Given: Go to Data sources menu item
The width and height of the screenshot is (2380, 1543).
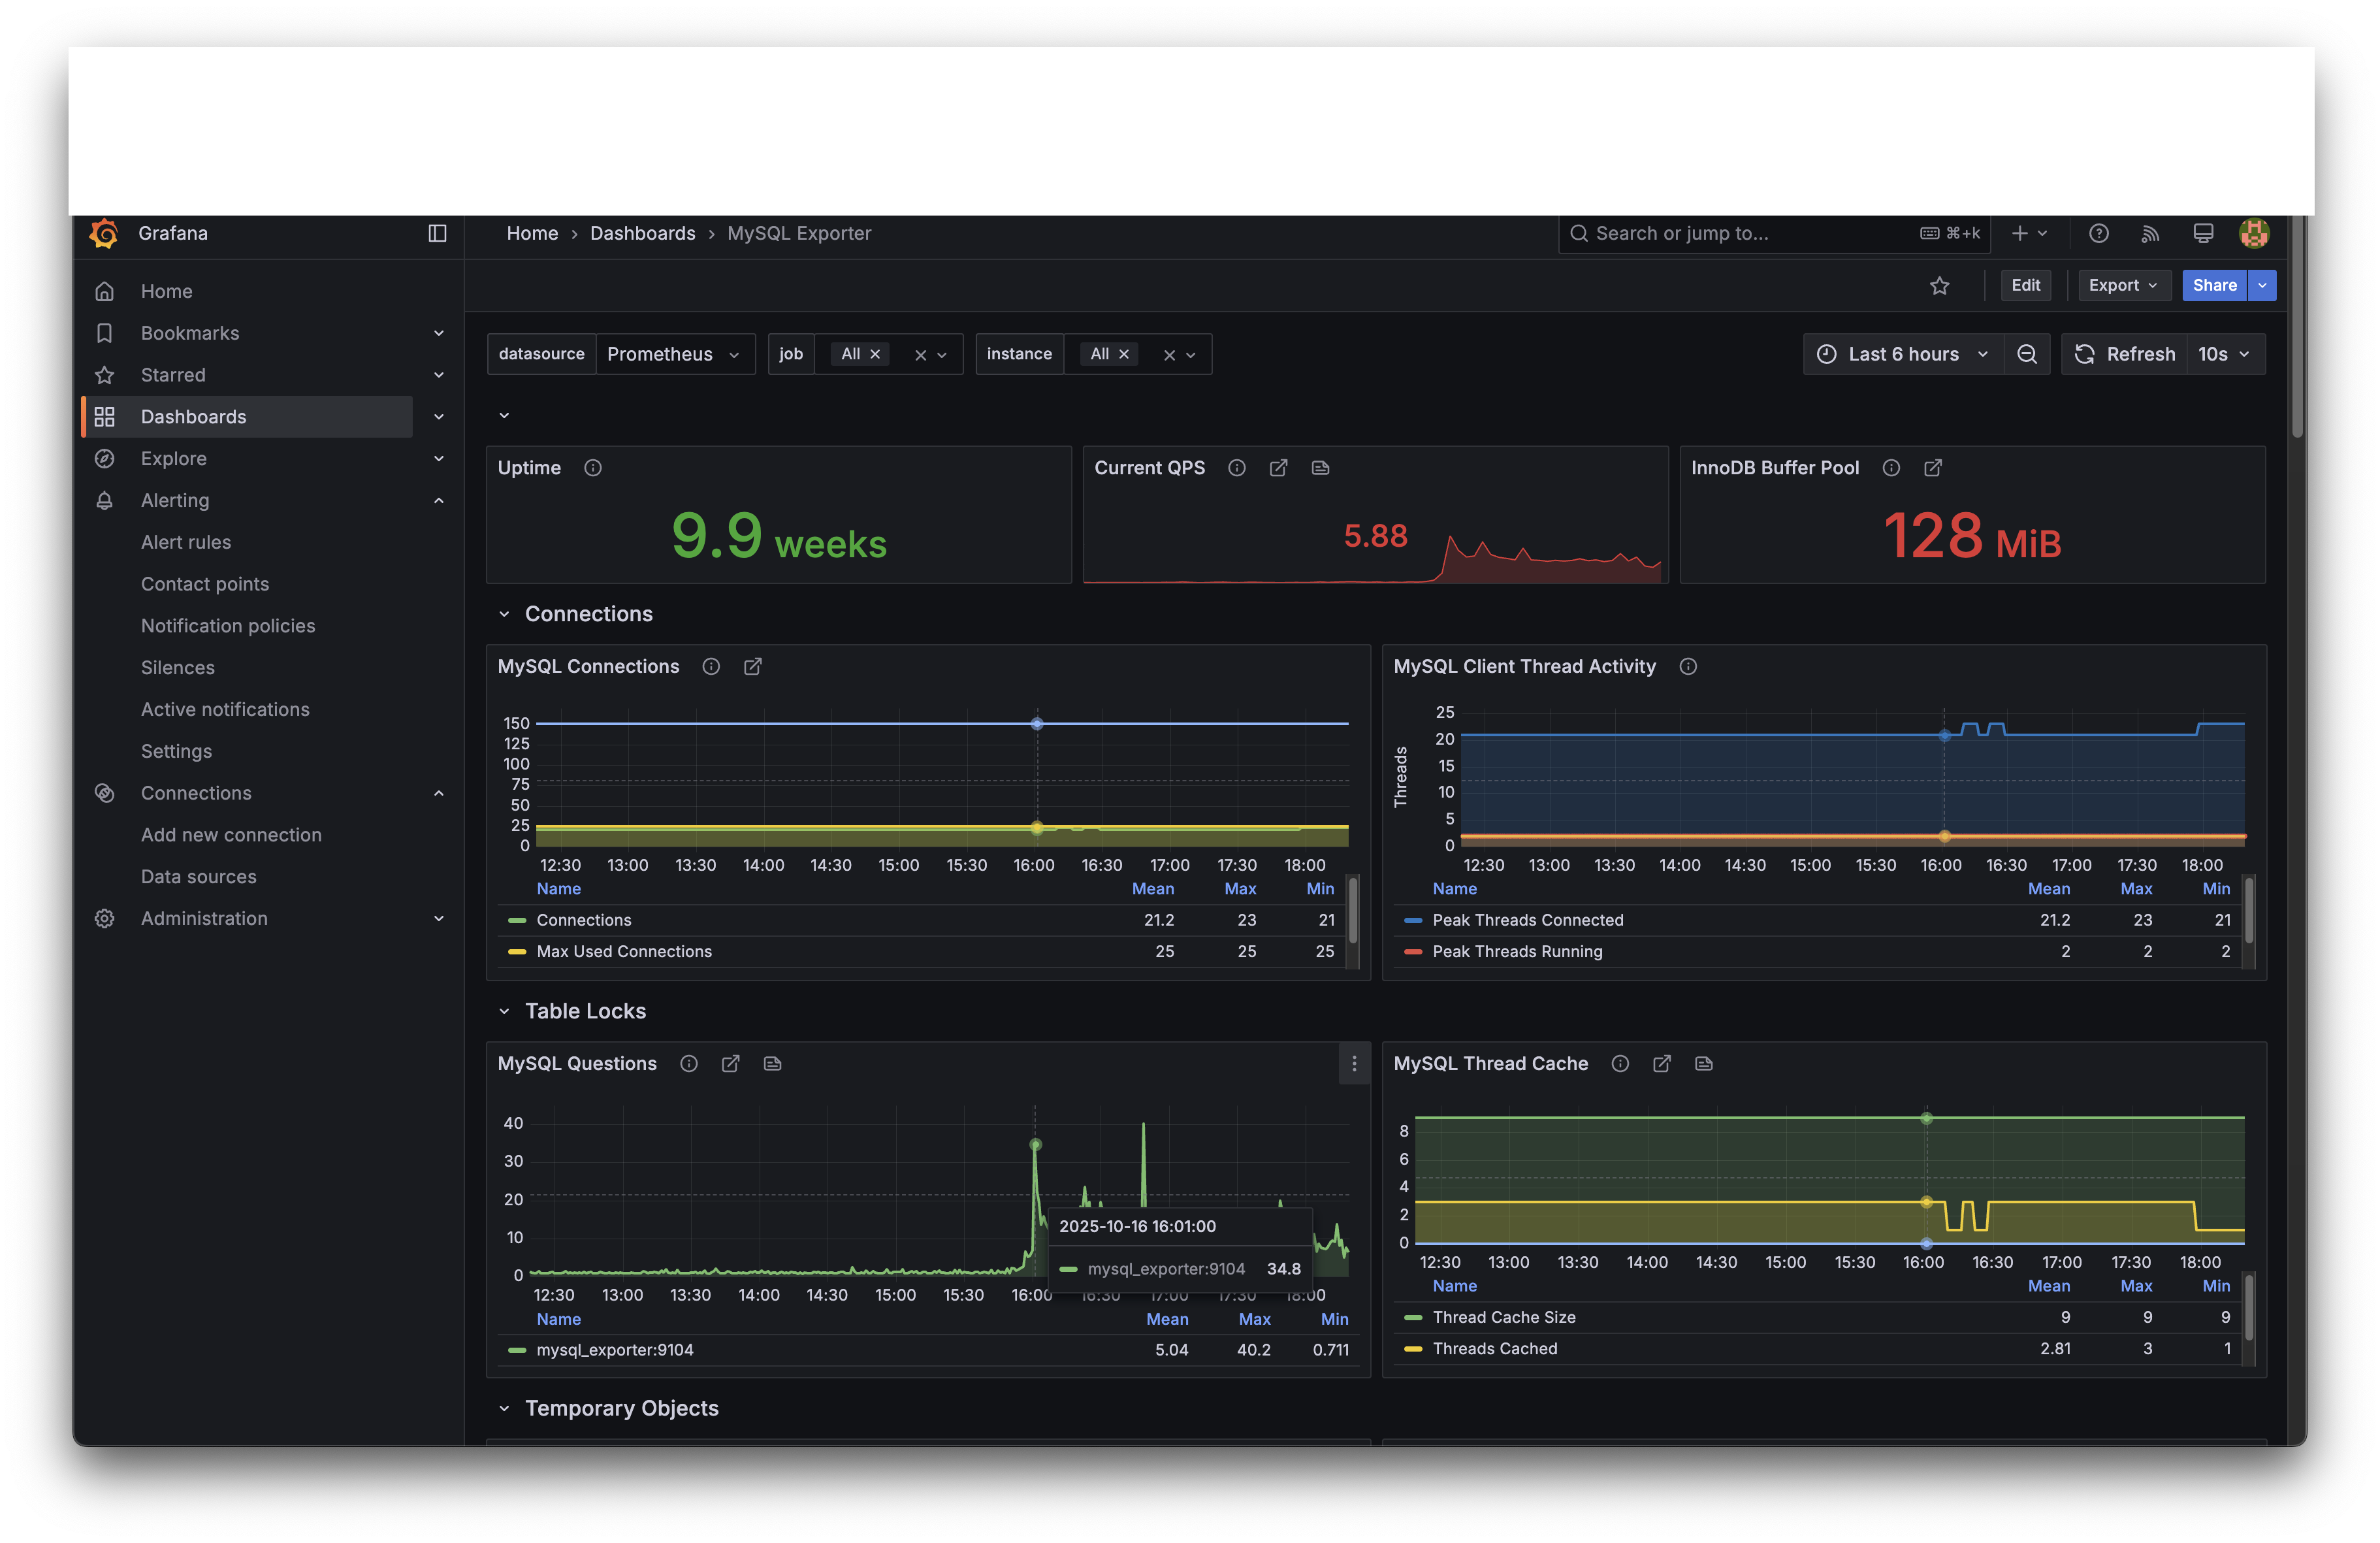Looking at the screenshot, I should pyautogui.click(x=198, y=876).
